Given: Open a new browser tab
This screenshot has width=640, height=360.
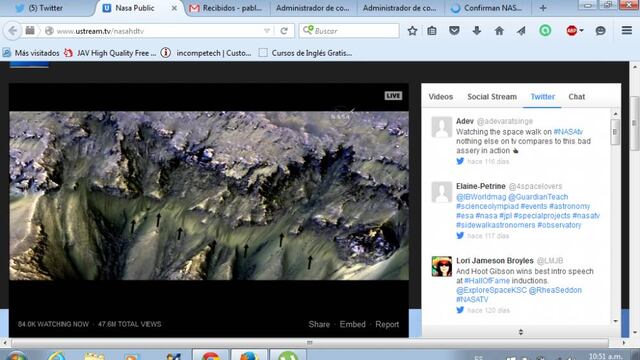Looking at the screenshot, I should pos(543,8).
